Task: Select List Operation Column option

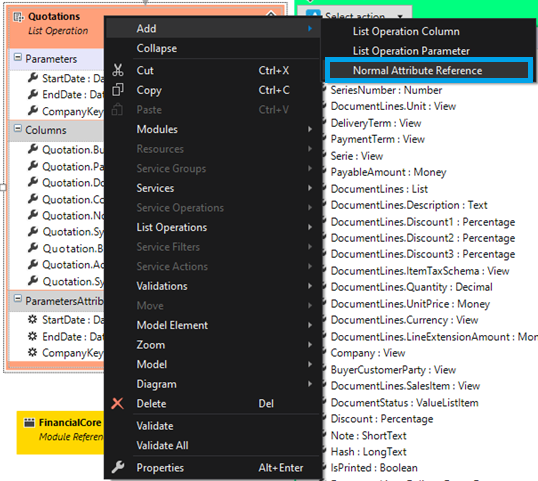Action: click(429, 31)
